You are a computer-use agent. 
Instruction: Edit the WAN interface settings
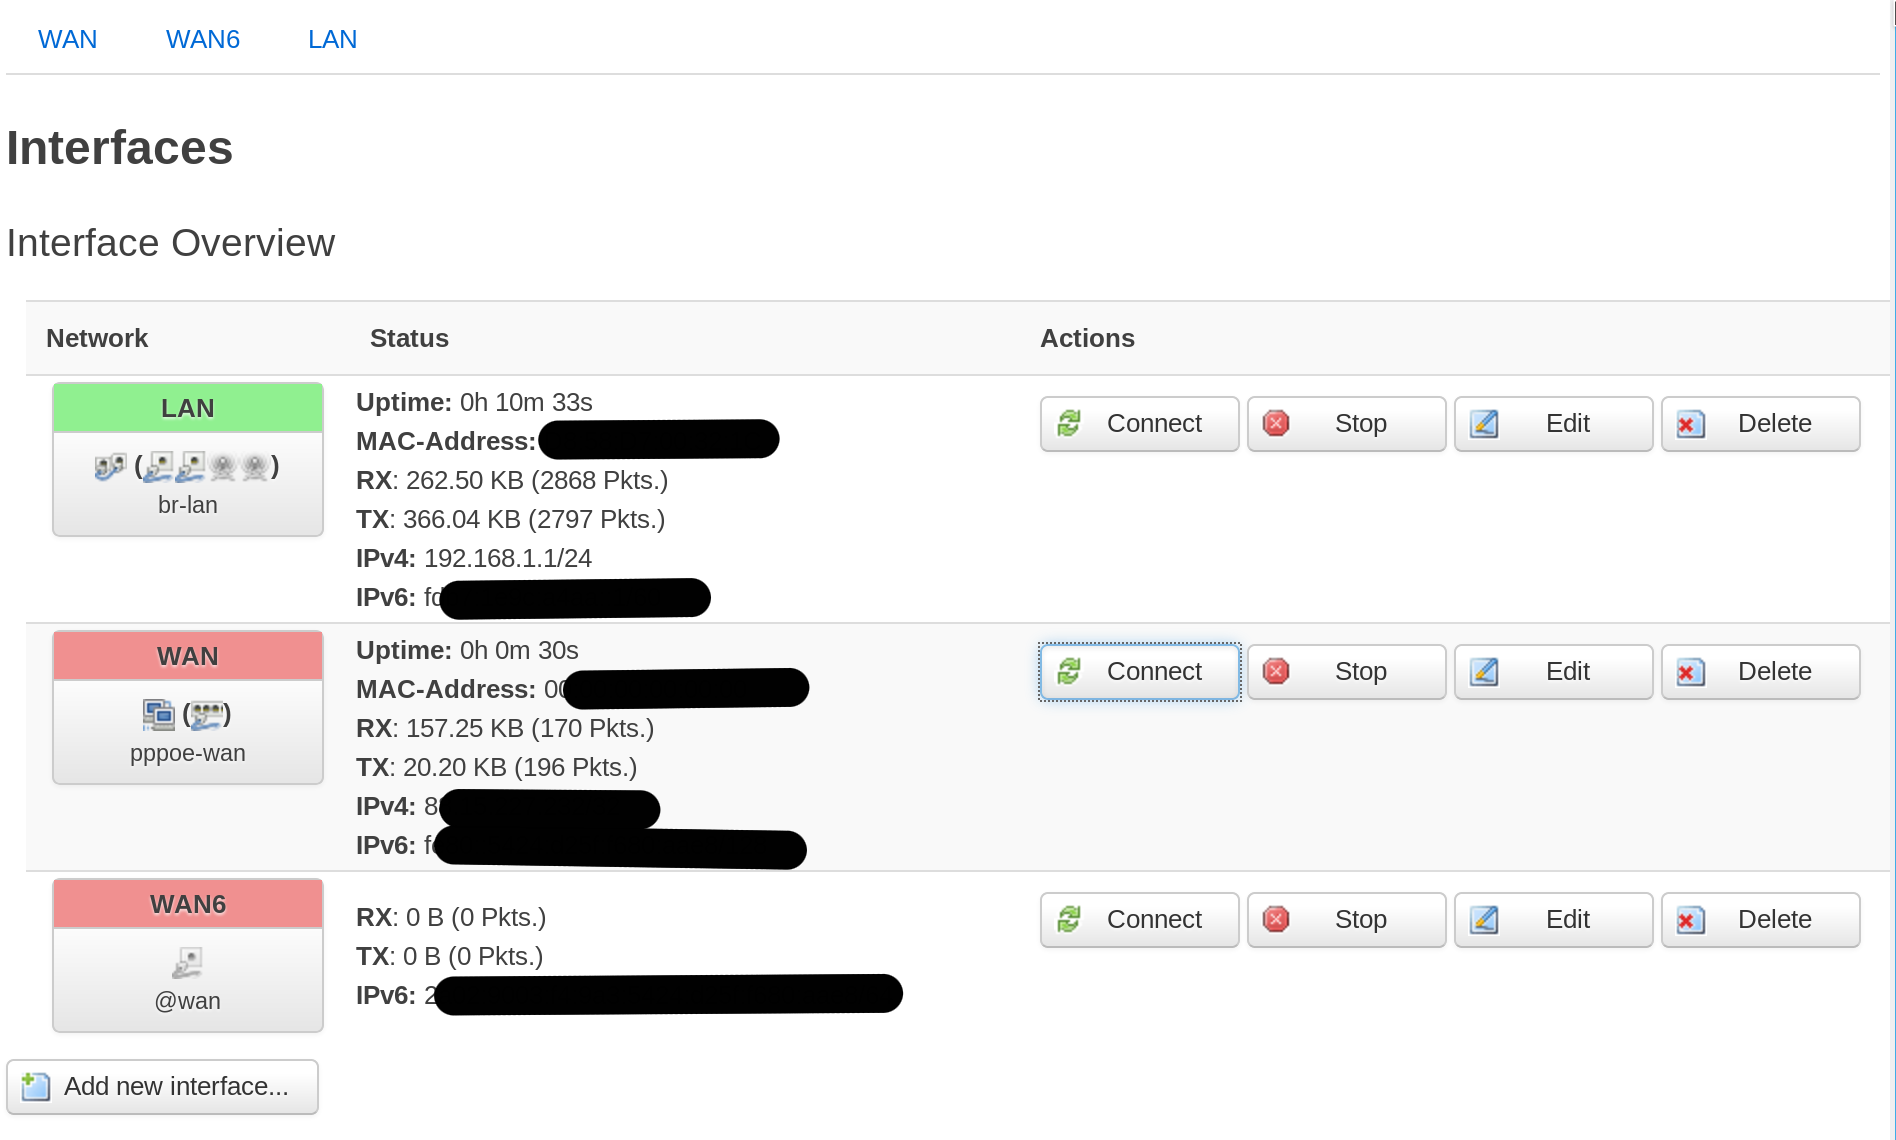(x=1553, y=672)
